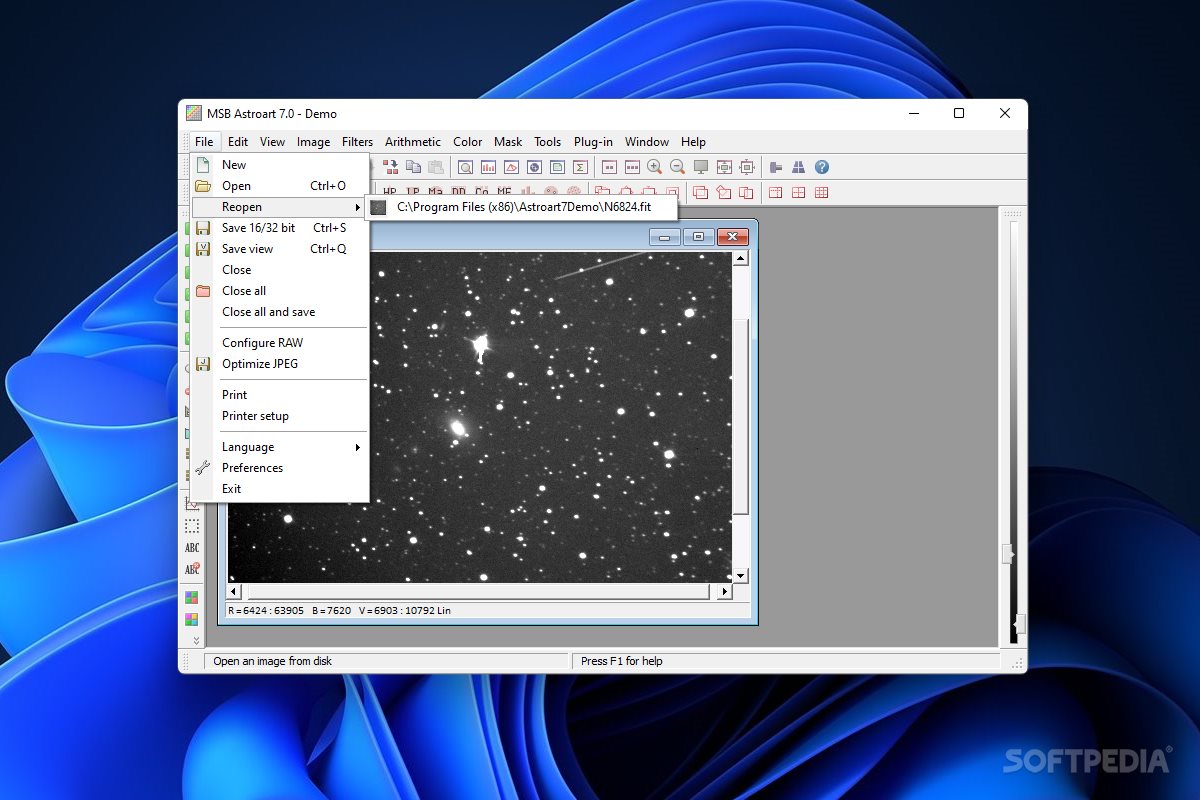Screen dimensions: 1200x800
Task: Select Save view menu entry
Action: point(281,249)
